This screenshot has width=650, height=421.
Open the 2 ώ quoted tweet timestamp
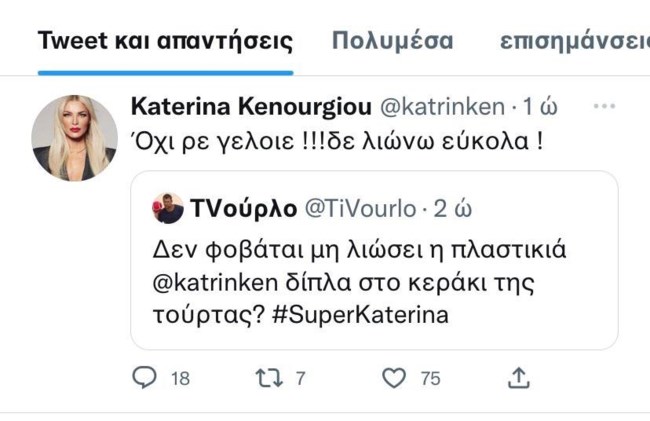pos(453,209)
